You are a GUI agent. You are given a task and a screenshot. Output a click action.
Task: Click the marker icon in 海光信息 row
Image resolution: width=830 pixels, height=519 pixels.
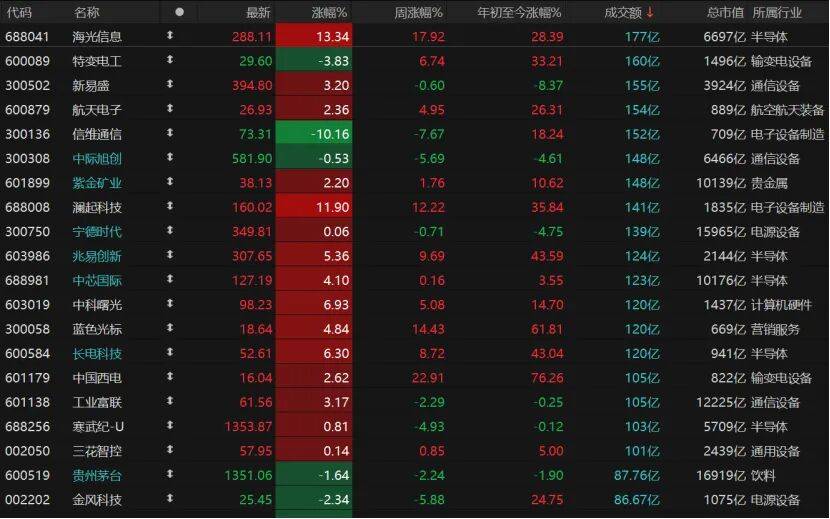(x=170, y=37)
